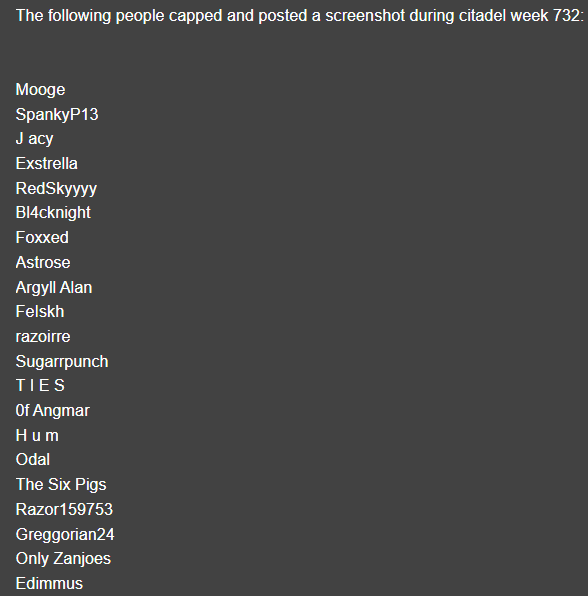Select the 0f Angmar name
The image size is (588, 596).
[52, 411]
